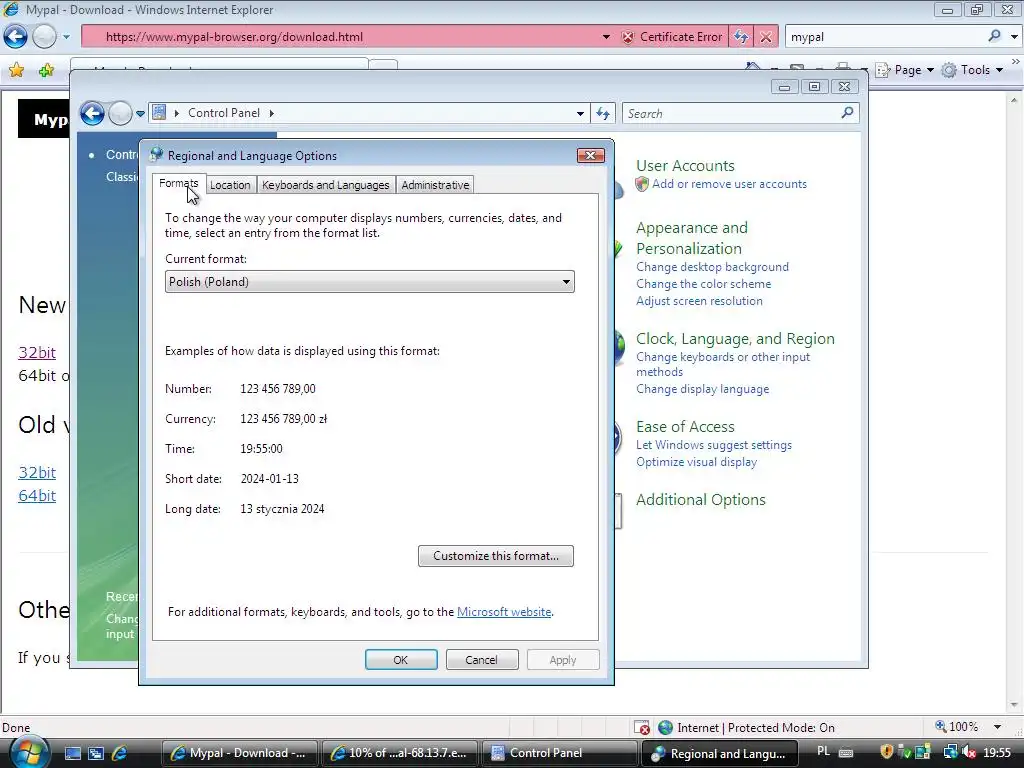Click the Internet Explorer back button

(16, 37)
